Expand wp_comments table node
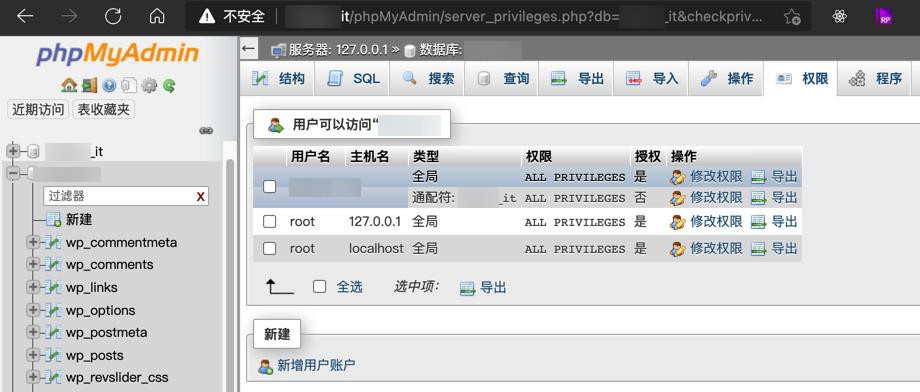This screenshot has height=392, width=920. (x=33, y=265)
